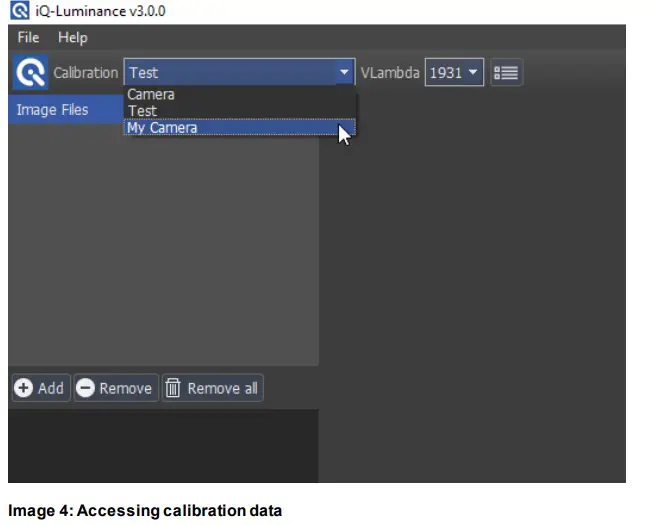Click the Remove all button
The image size is (650, 525).
pyautogui.click(x=212, y=388)
